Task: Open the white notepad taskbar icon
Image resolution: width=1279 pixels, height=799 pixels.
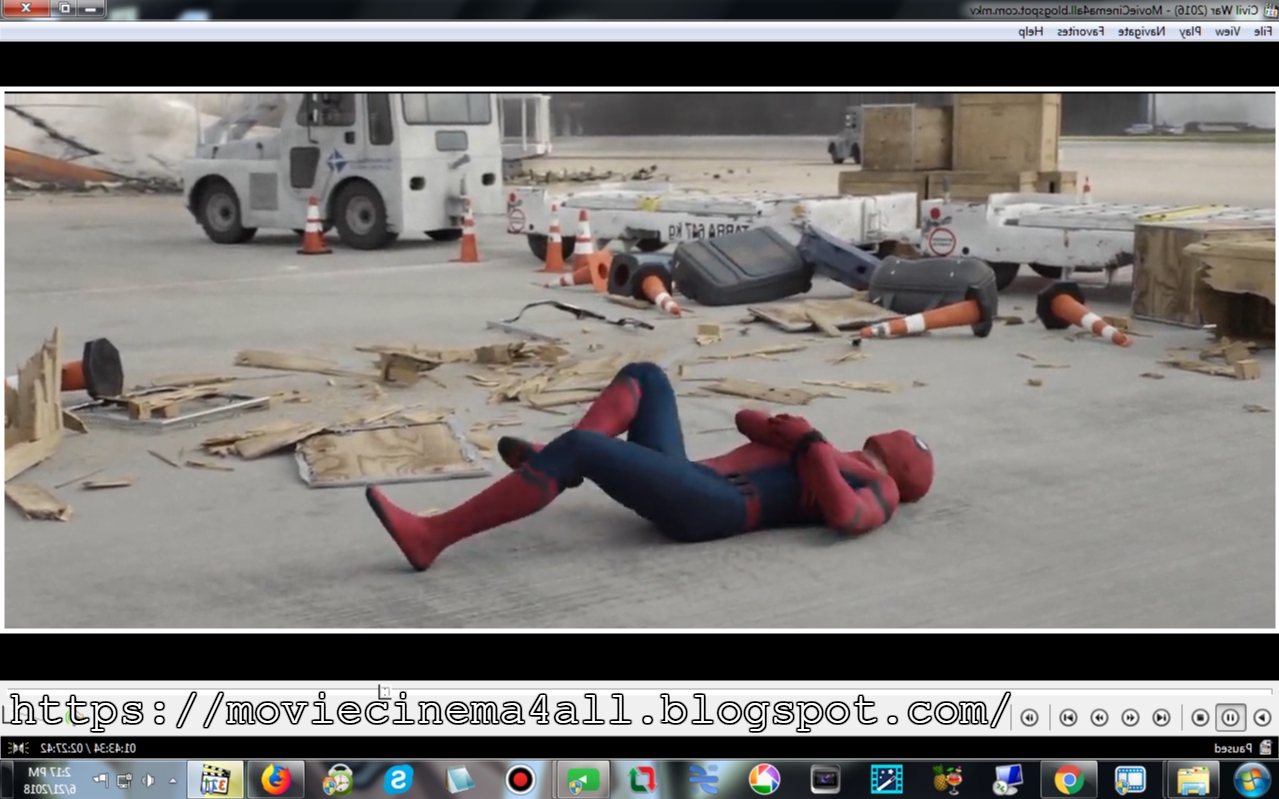Action: [x=459, y=779]
